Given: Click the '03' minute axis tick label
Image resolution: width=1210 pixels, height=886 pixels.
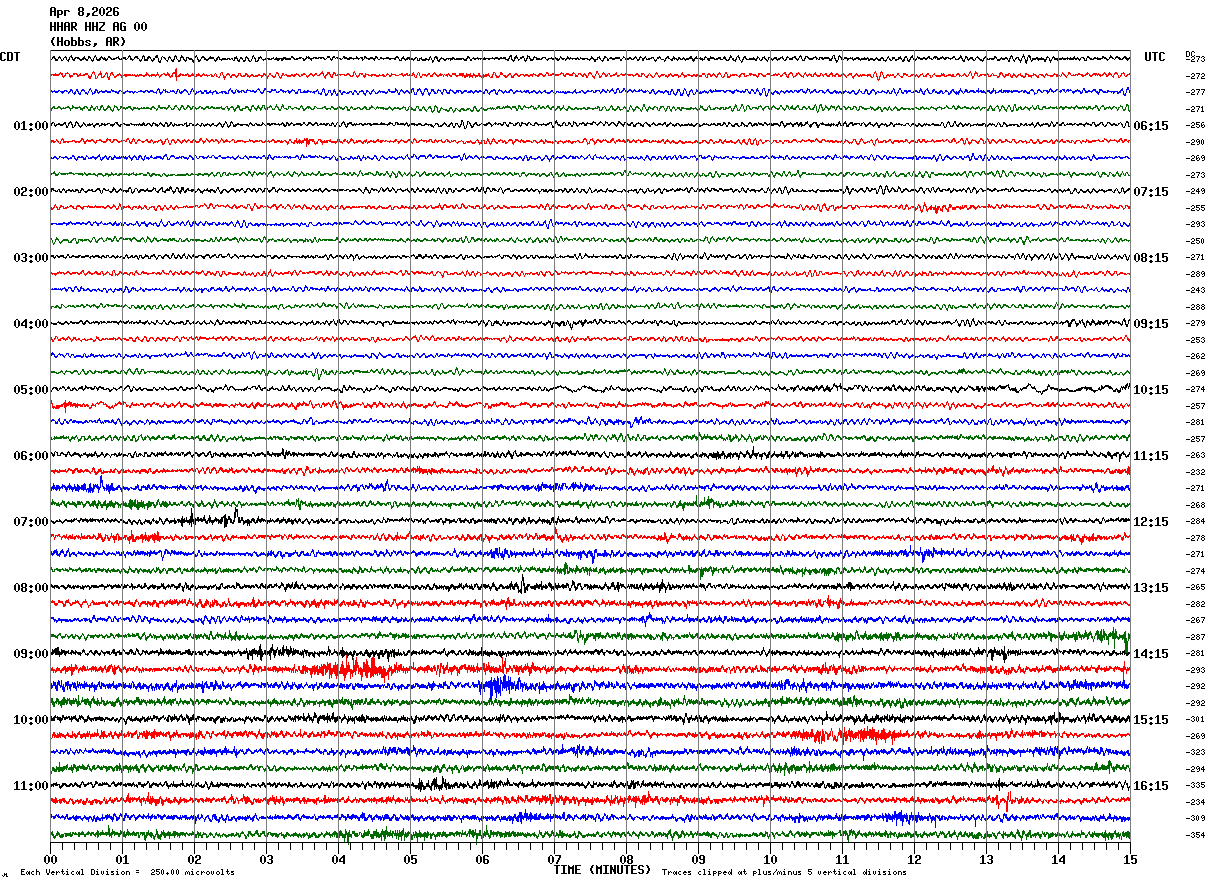Looking at the screenshot, I should point(266,859).
